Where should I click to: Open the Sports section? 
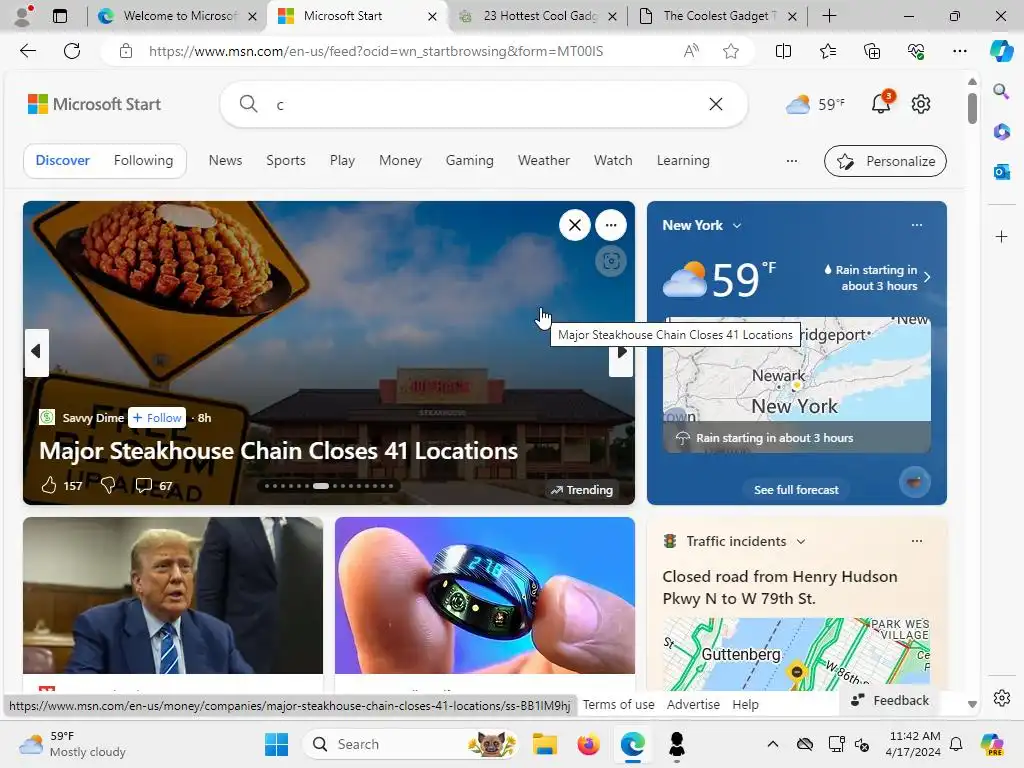coord(286,161)
